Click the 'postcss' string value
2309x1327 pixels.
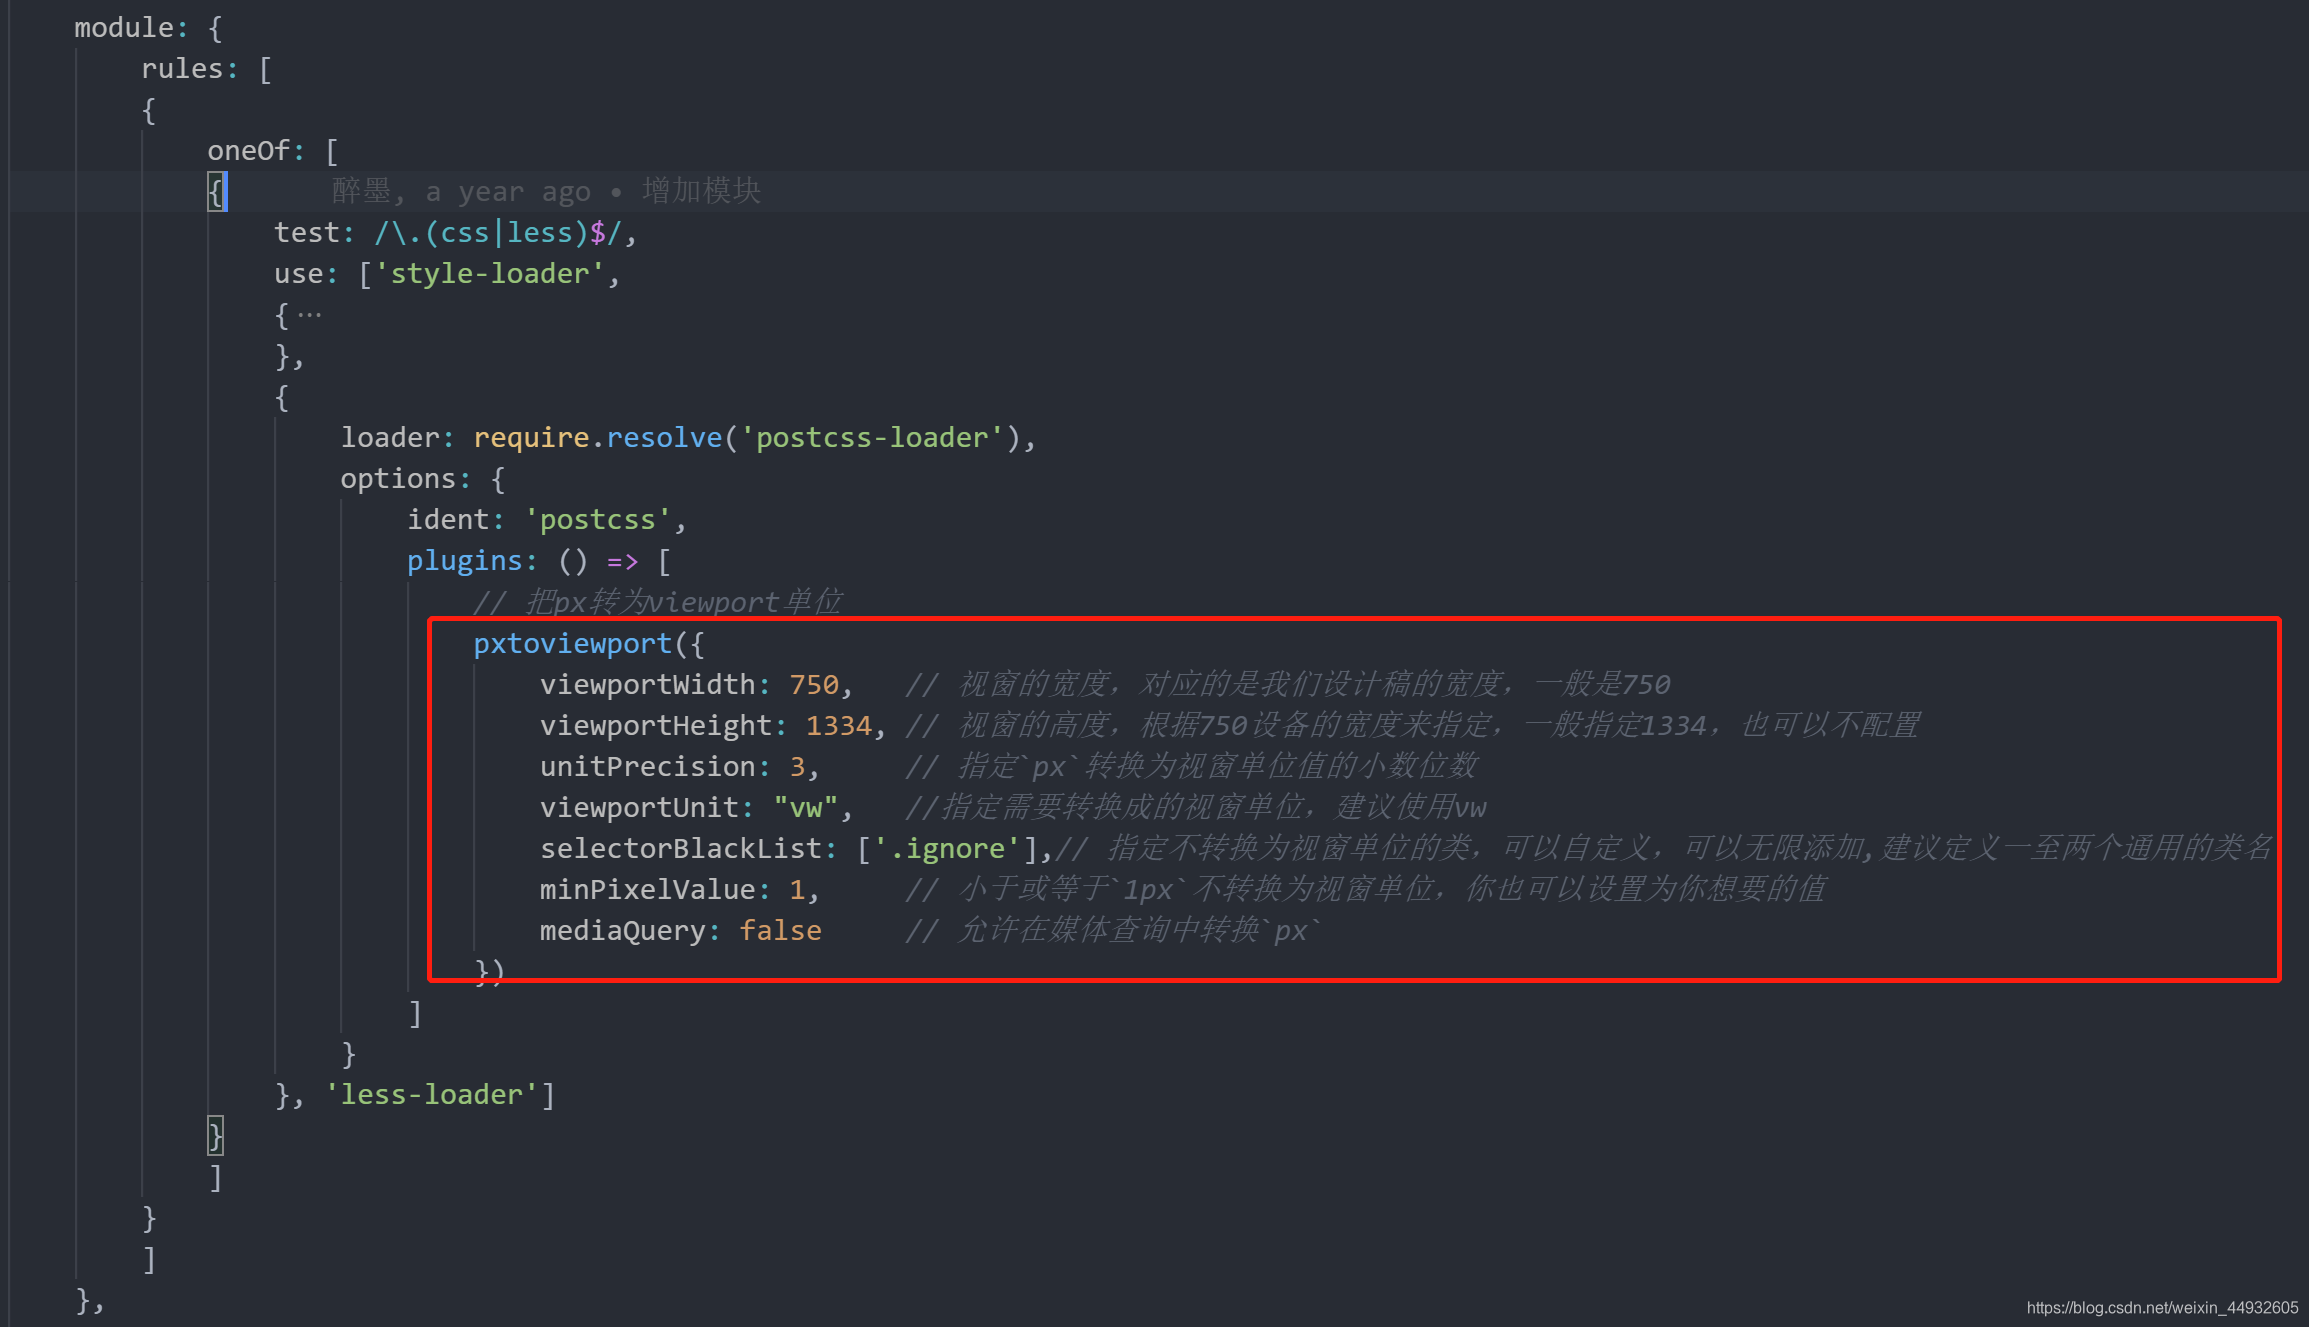[x=598, y=520]
